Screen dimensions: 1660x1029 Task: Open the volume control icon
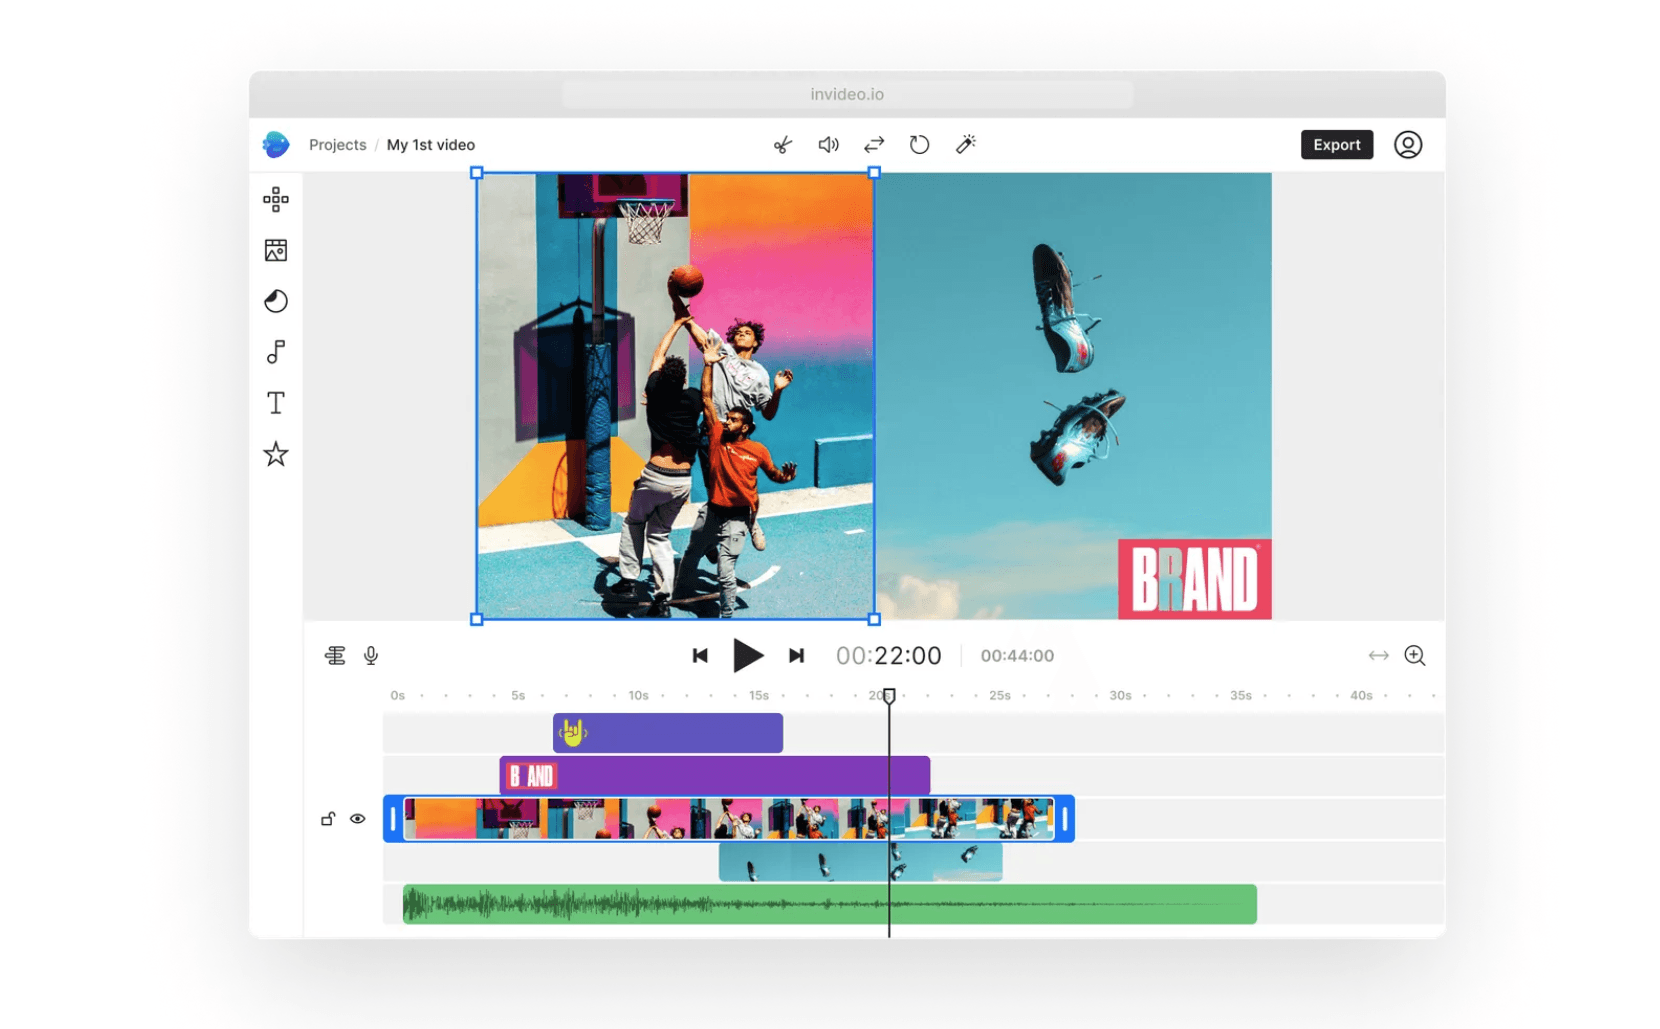click(828, 144)
